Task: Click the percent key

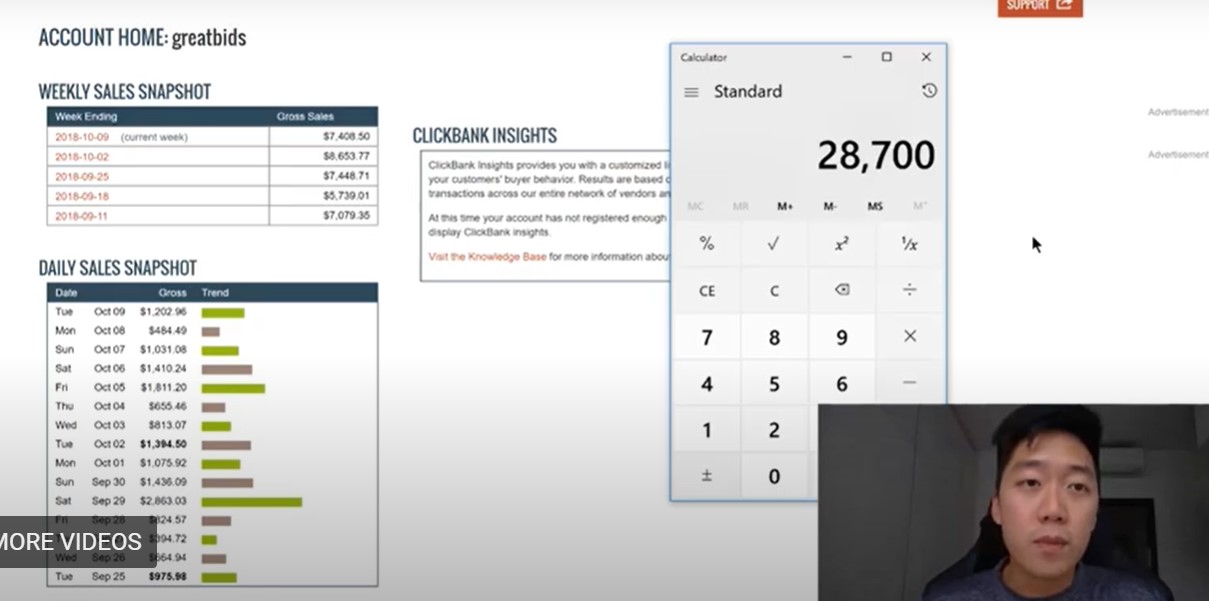Action: [x=706, y=244]
